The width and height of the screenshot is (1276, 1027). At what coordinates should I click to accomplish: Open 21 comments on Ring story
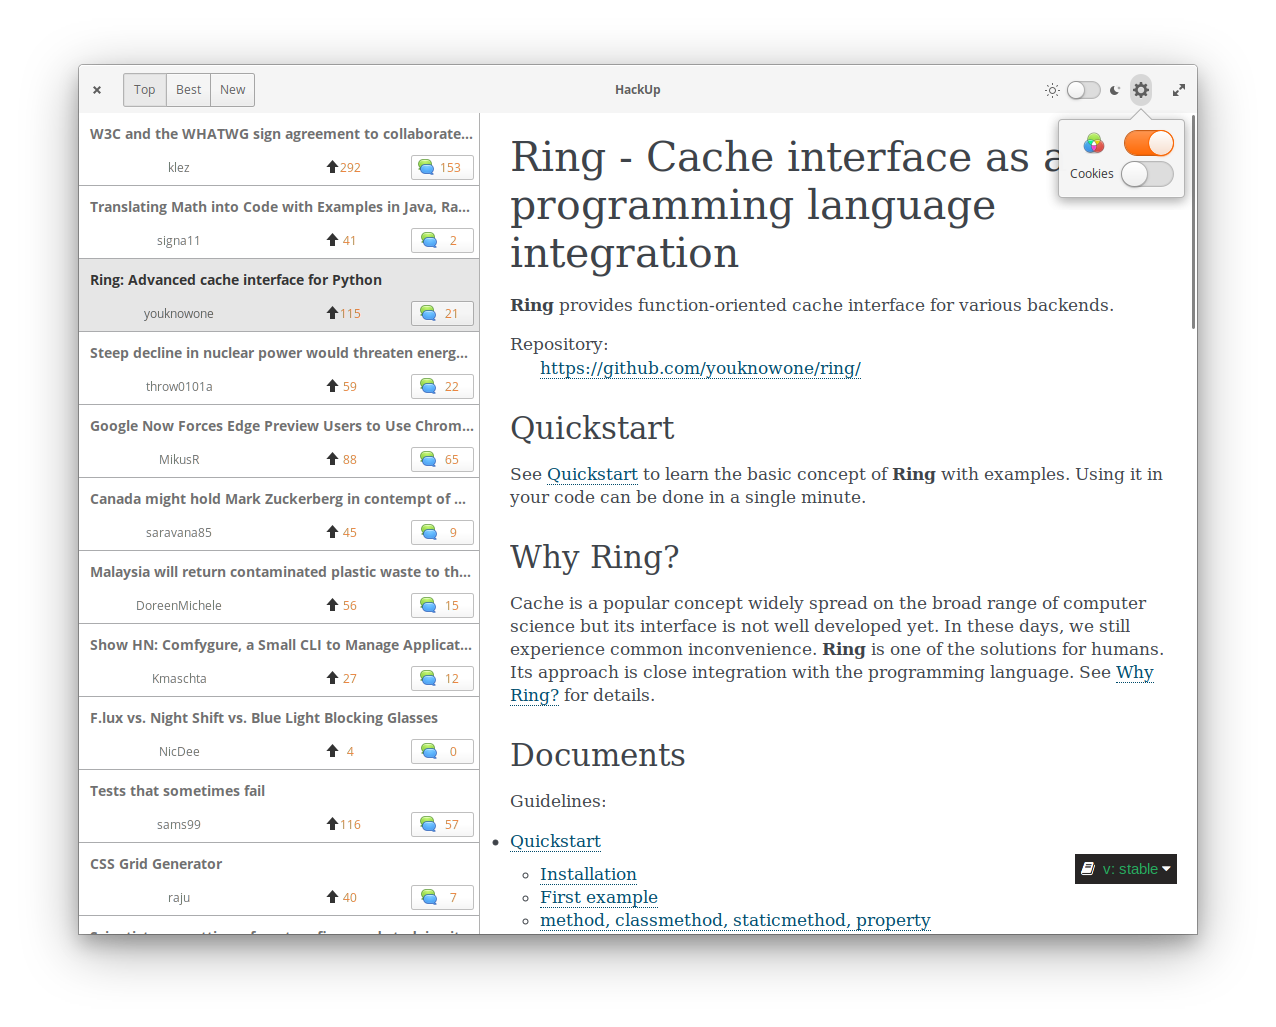442,313
